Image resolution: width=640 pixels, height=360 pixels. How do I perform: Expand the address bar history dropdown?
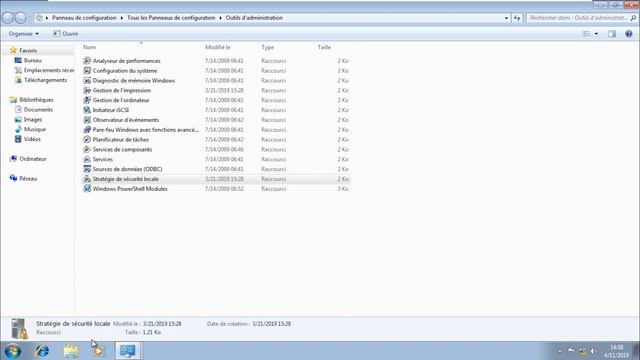(x=507, y=18)
